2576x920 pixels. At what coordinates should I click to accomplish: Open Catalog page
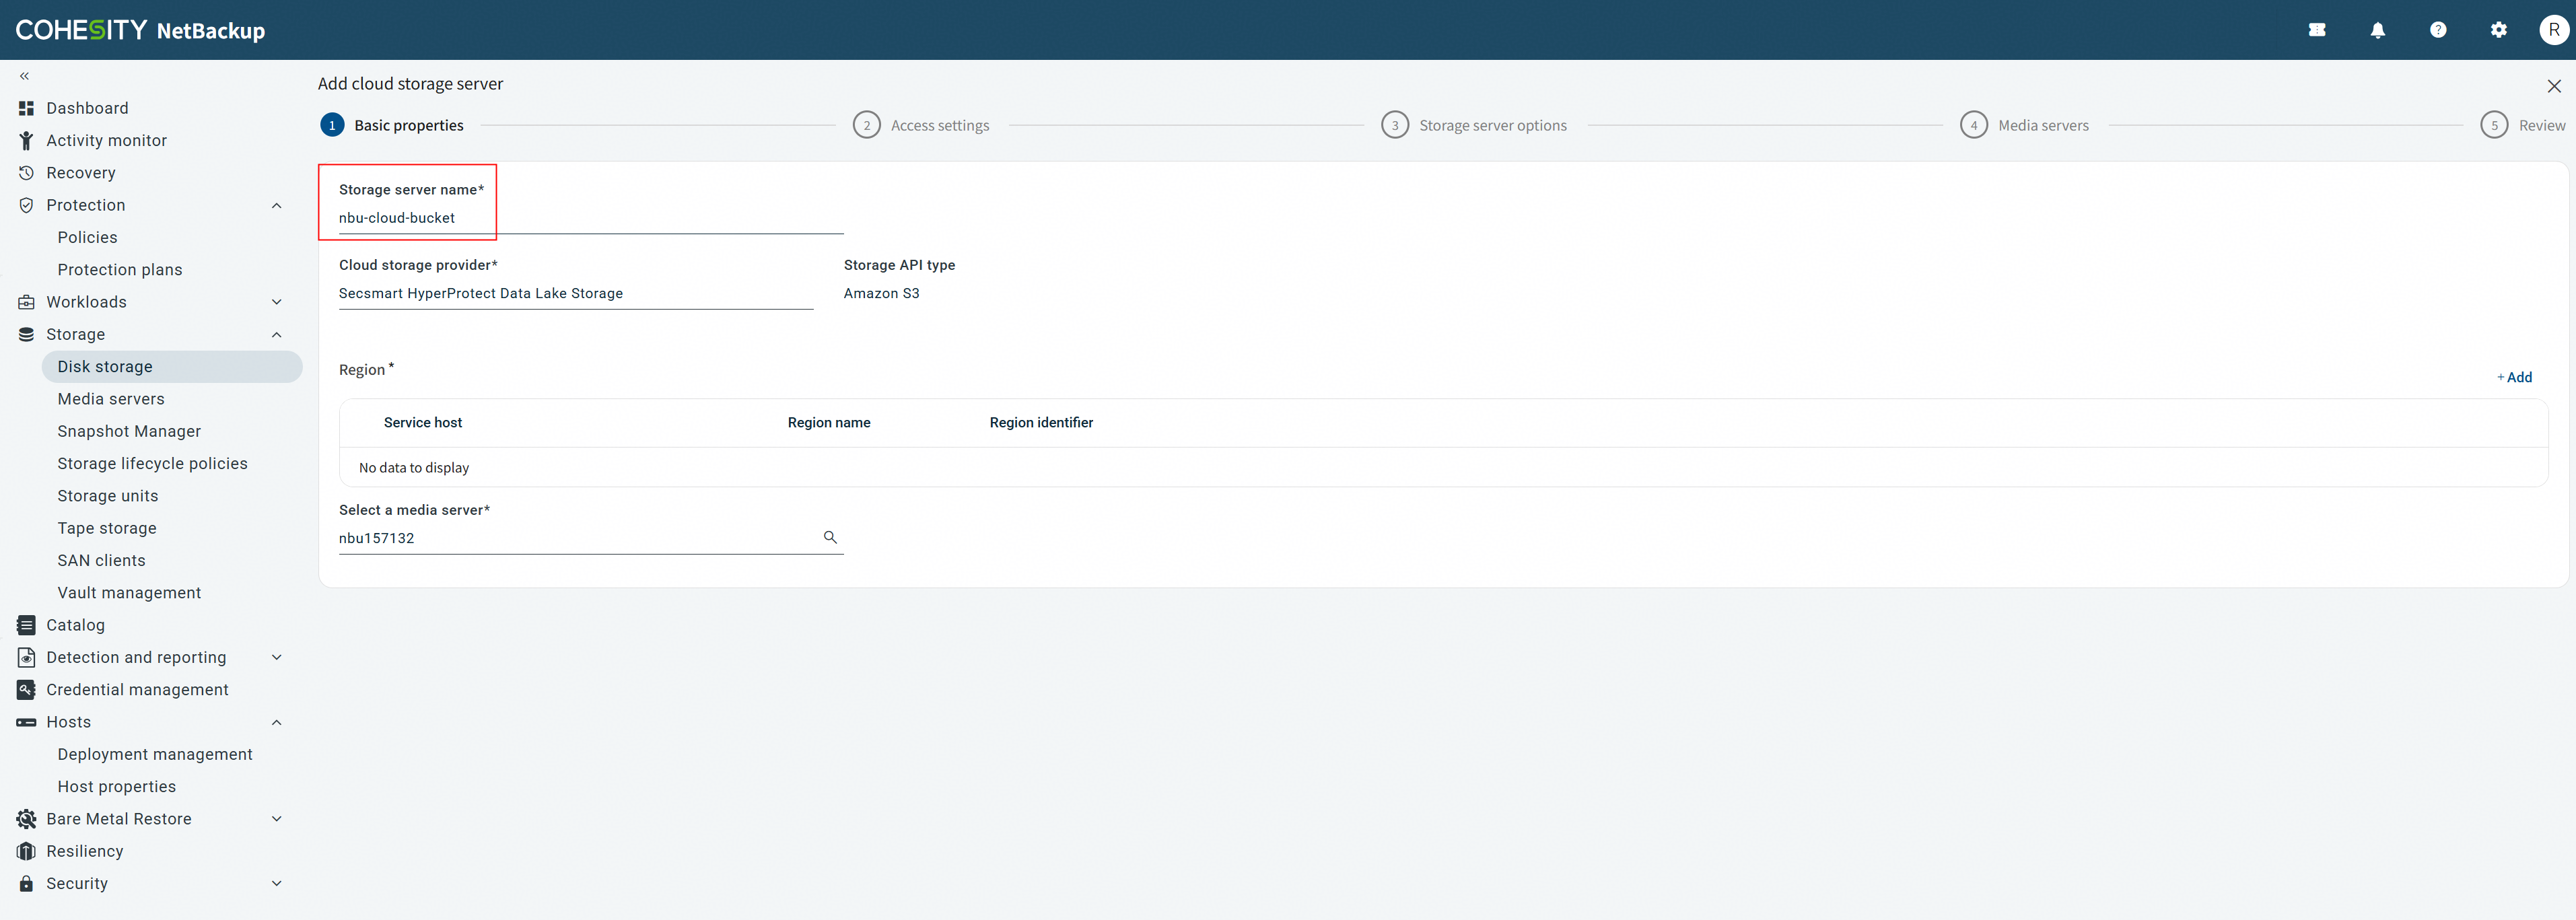point(75,625)
